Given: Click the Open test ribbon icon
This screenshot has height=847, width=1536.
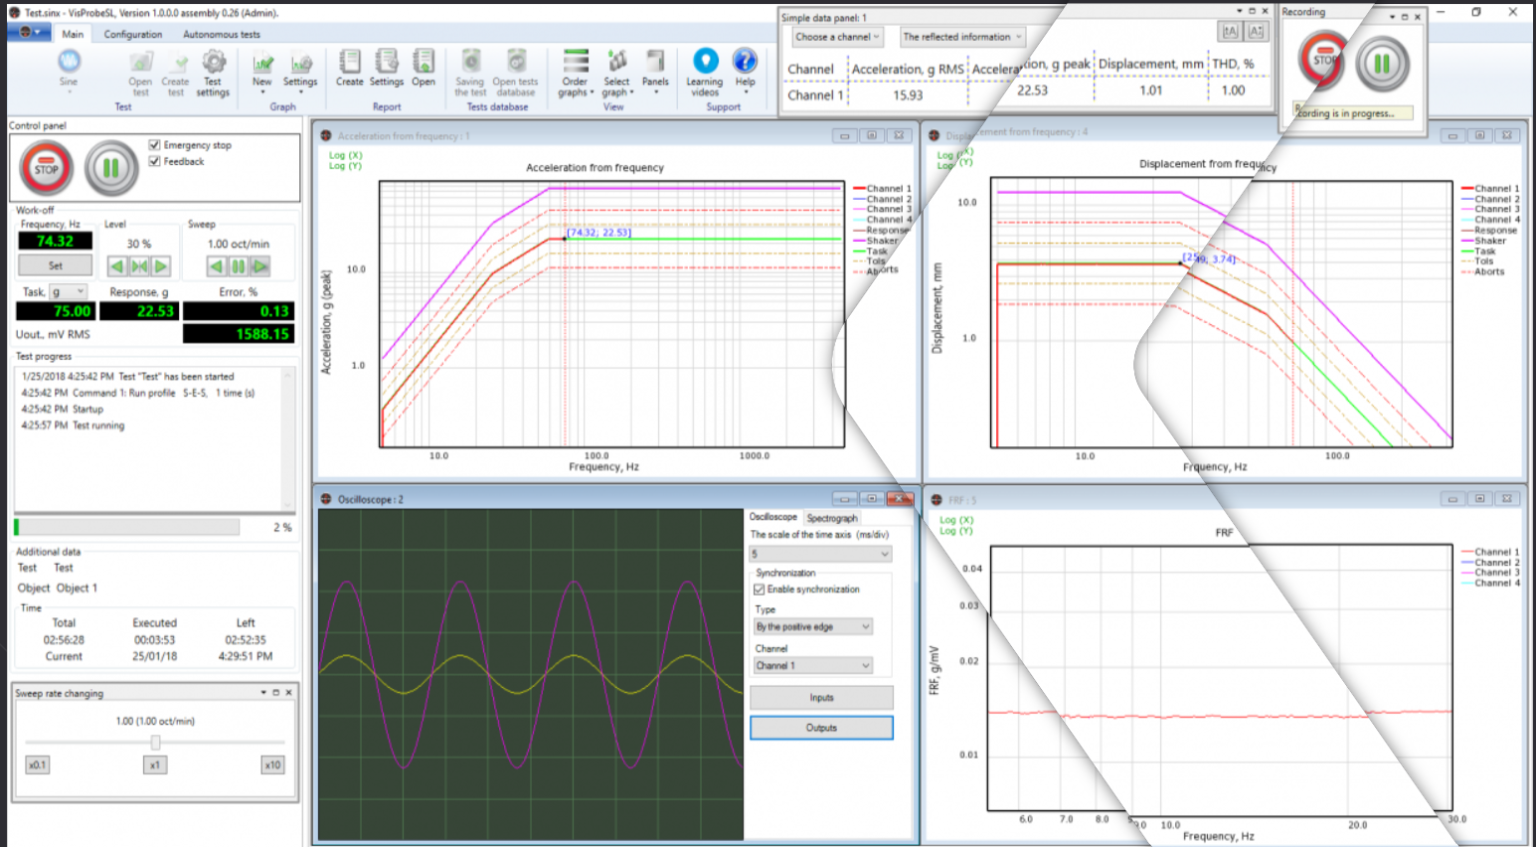Looking at the screenshot, I should coord(140,74).
